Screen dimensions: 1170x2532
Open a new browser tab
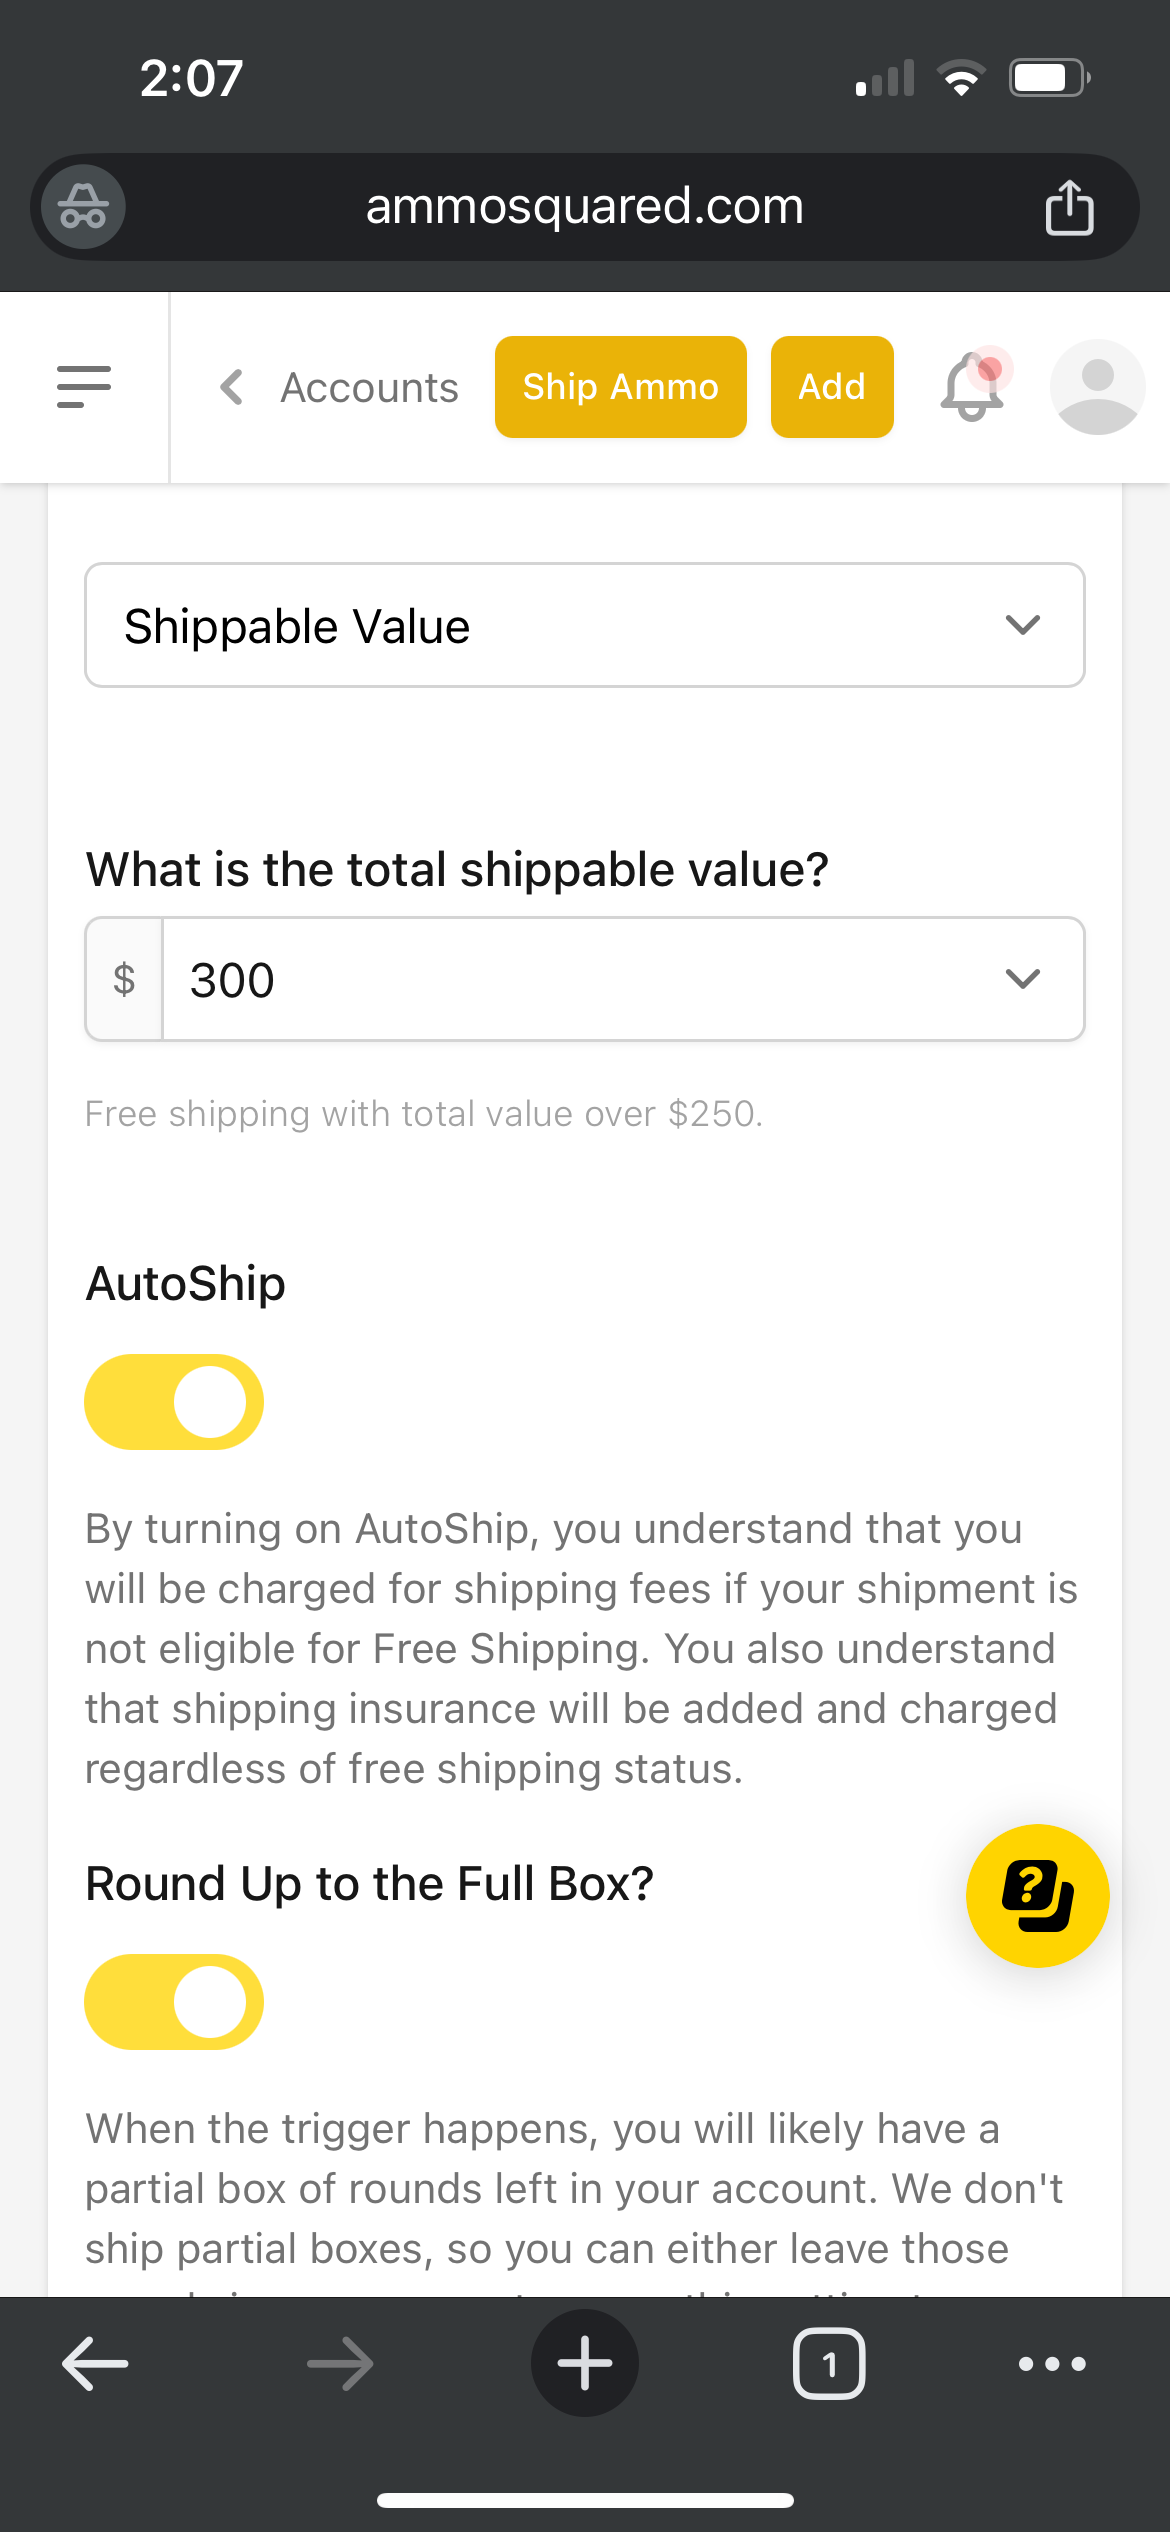tap(585, 2363)
